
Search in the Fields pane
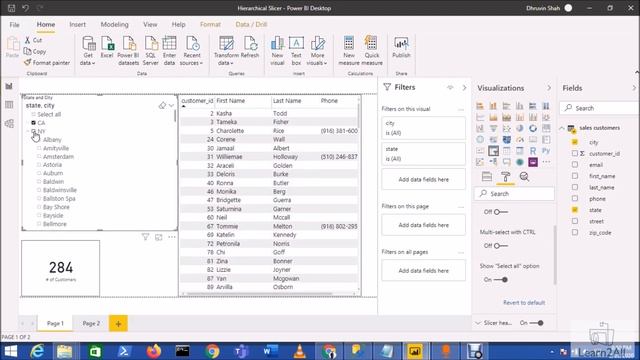coord(599,108)
